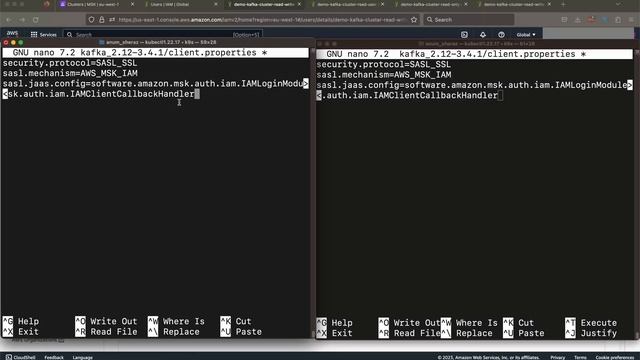Switch to Clusters MSK browser tab

point(93,4)
